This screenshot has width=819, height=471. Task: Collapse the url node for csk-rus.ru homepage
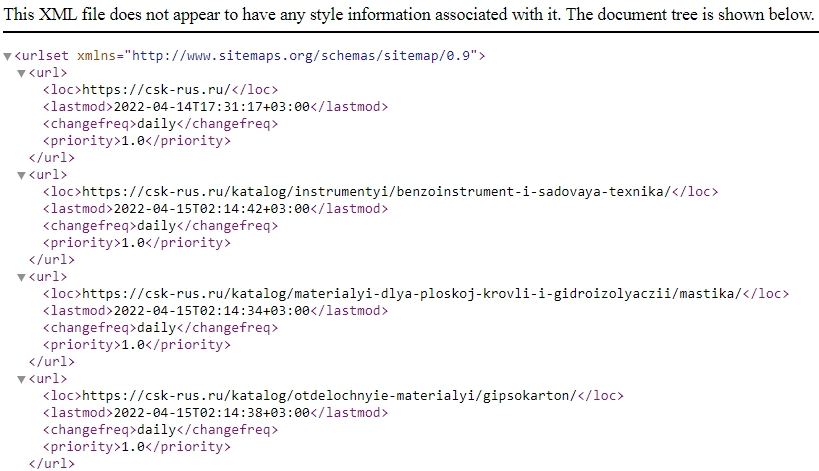[21, 74]
